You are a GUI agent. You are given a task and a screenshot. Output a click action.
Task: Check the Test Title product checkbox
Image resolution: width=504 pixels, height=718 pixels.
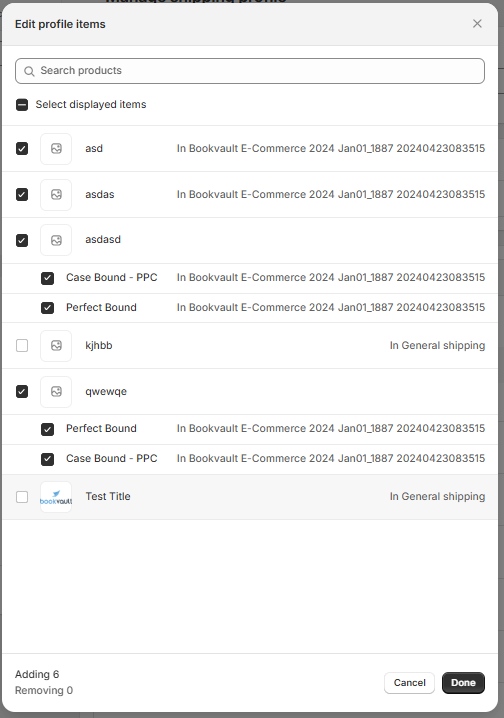(x=22, y=497)
